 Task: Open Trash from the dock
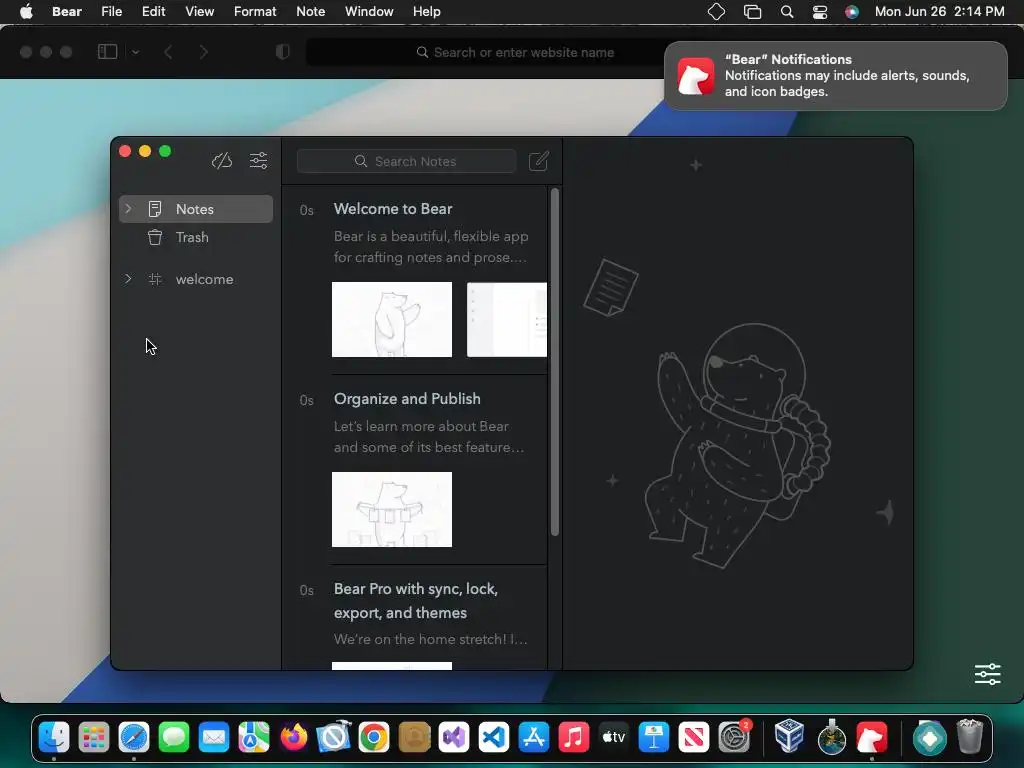tap(970, 737)
